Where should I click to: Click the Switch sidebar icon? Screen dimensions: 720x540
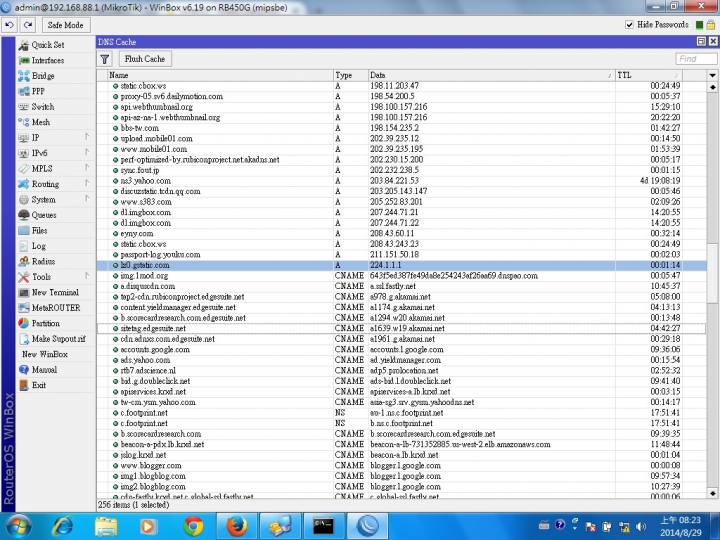[23, 107]
